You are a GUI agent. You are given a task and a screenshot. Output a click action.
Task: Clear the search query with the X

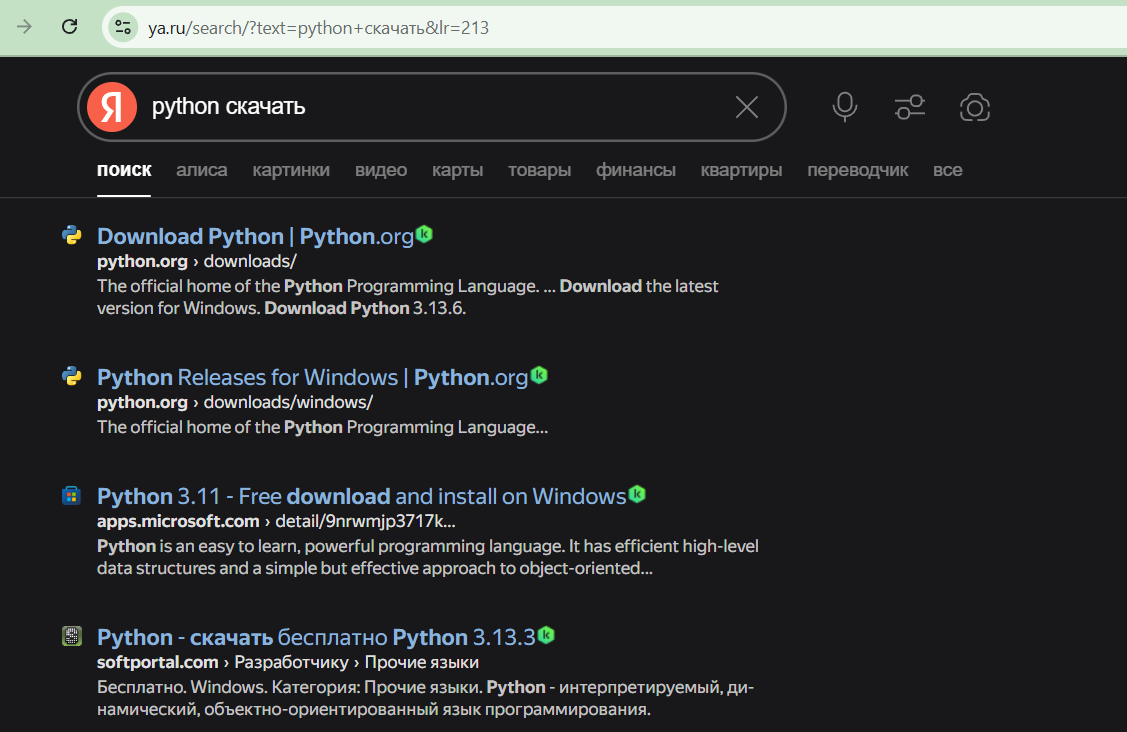(x=747, y=107)
